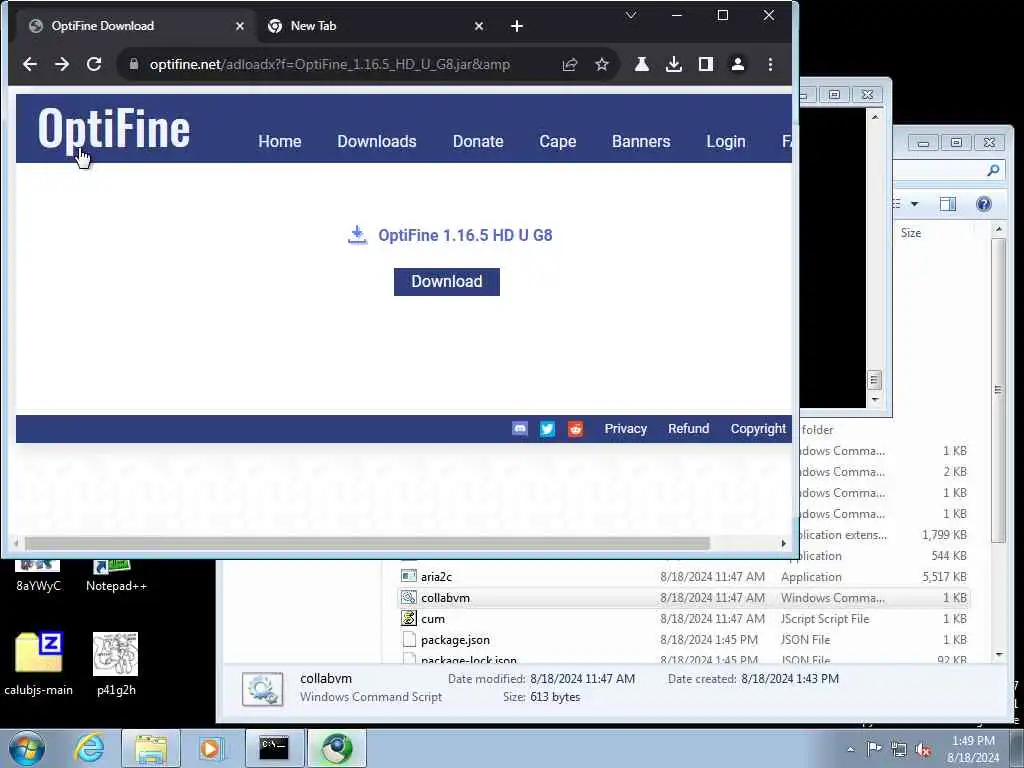This screenshot has height=768, width=1024.
Task: Close the New Tab tab
Action: pyautogui.click(x=479, y=26)
